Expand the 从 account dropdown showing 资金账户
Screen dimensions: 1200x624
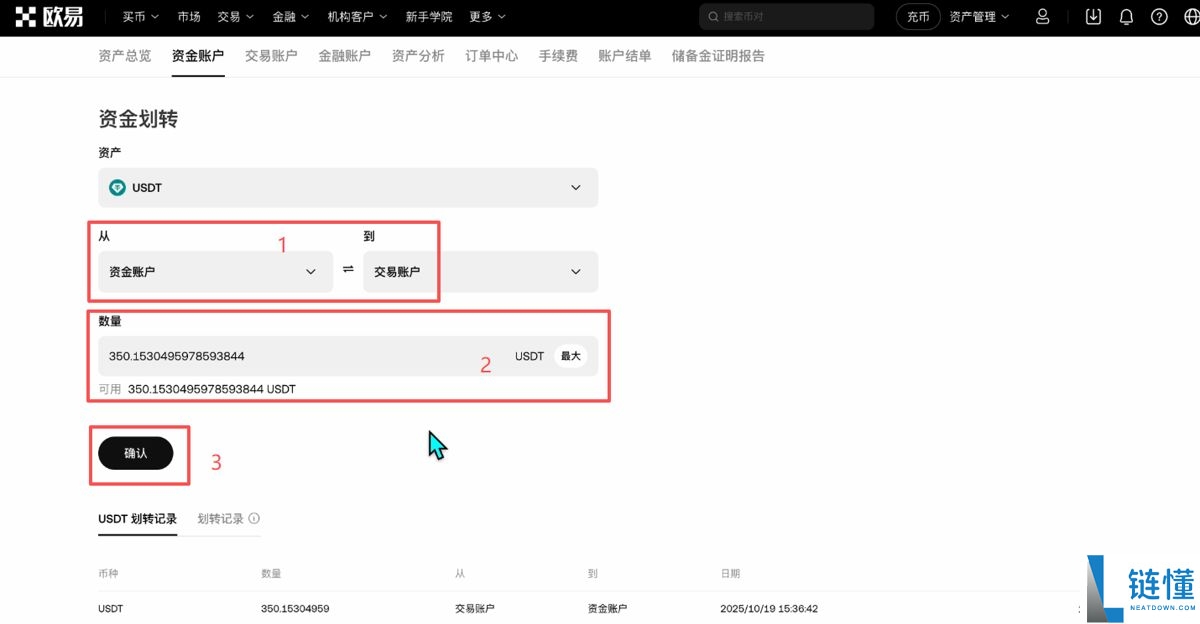tap(215, 271)
